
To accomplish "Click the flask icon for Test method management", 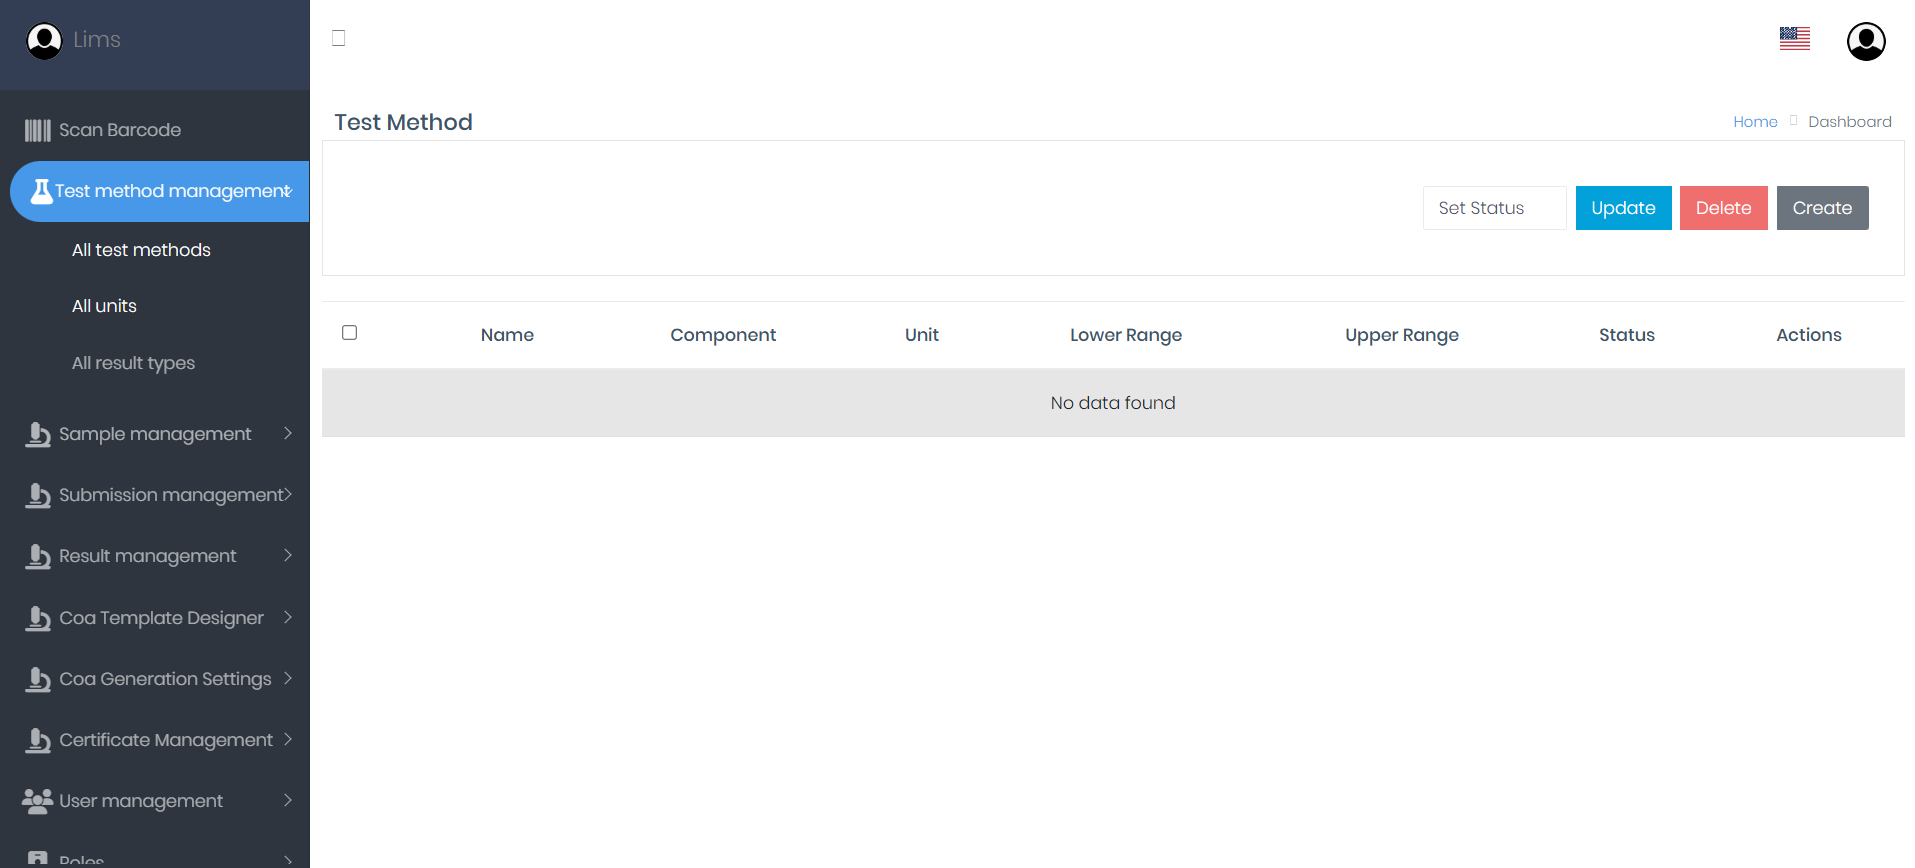I will click(x=41, y=191).
